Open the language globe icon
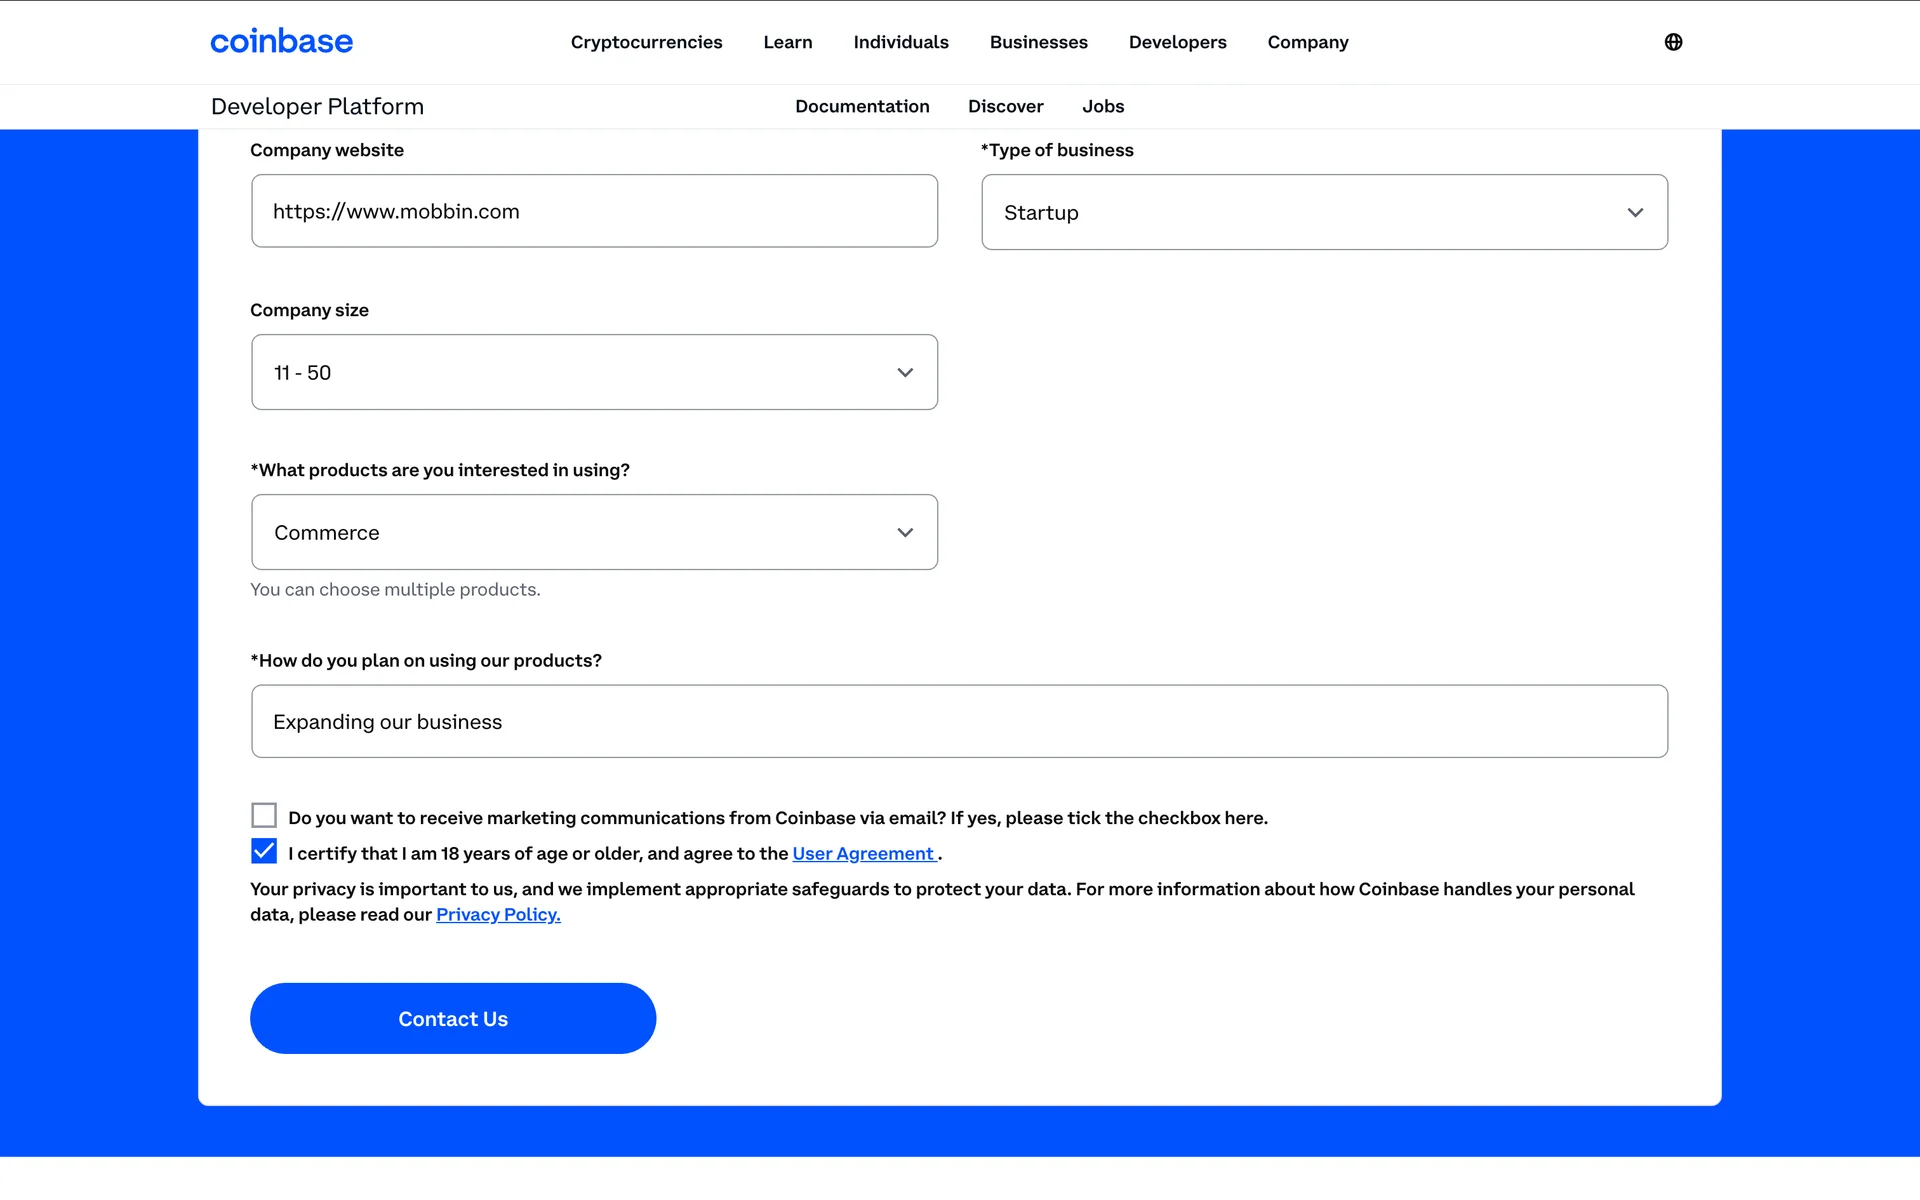1920x1200 pixels. pos(1673,42)
